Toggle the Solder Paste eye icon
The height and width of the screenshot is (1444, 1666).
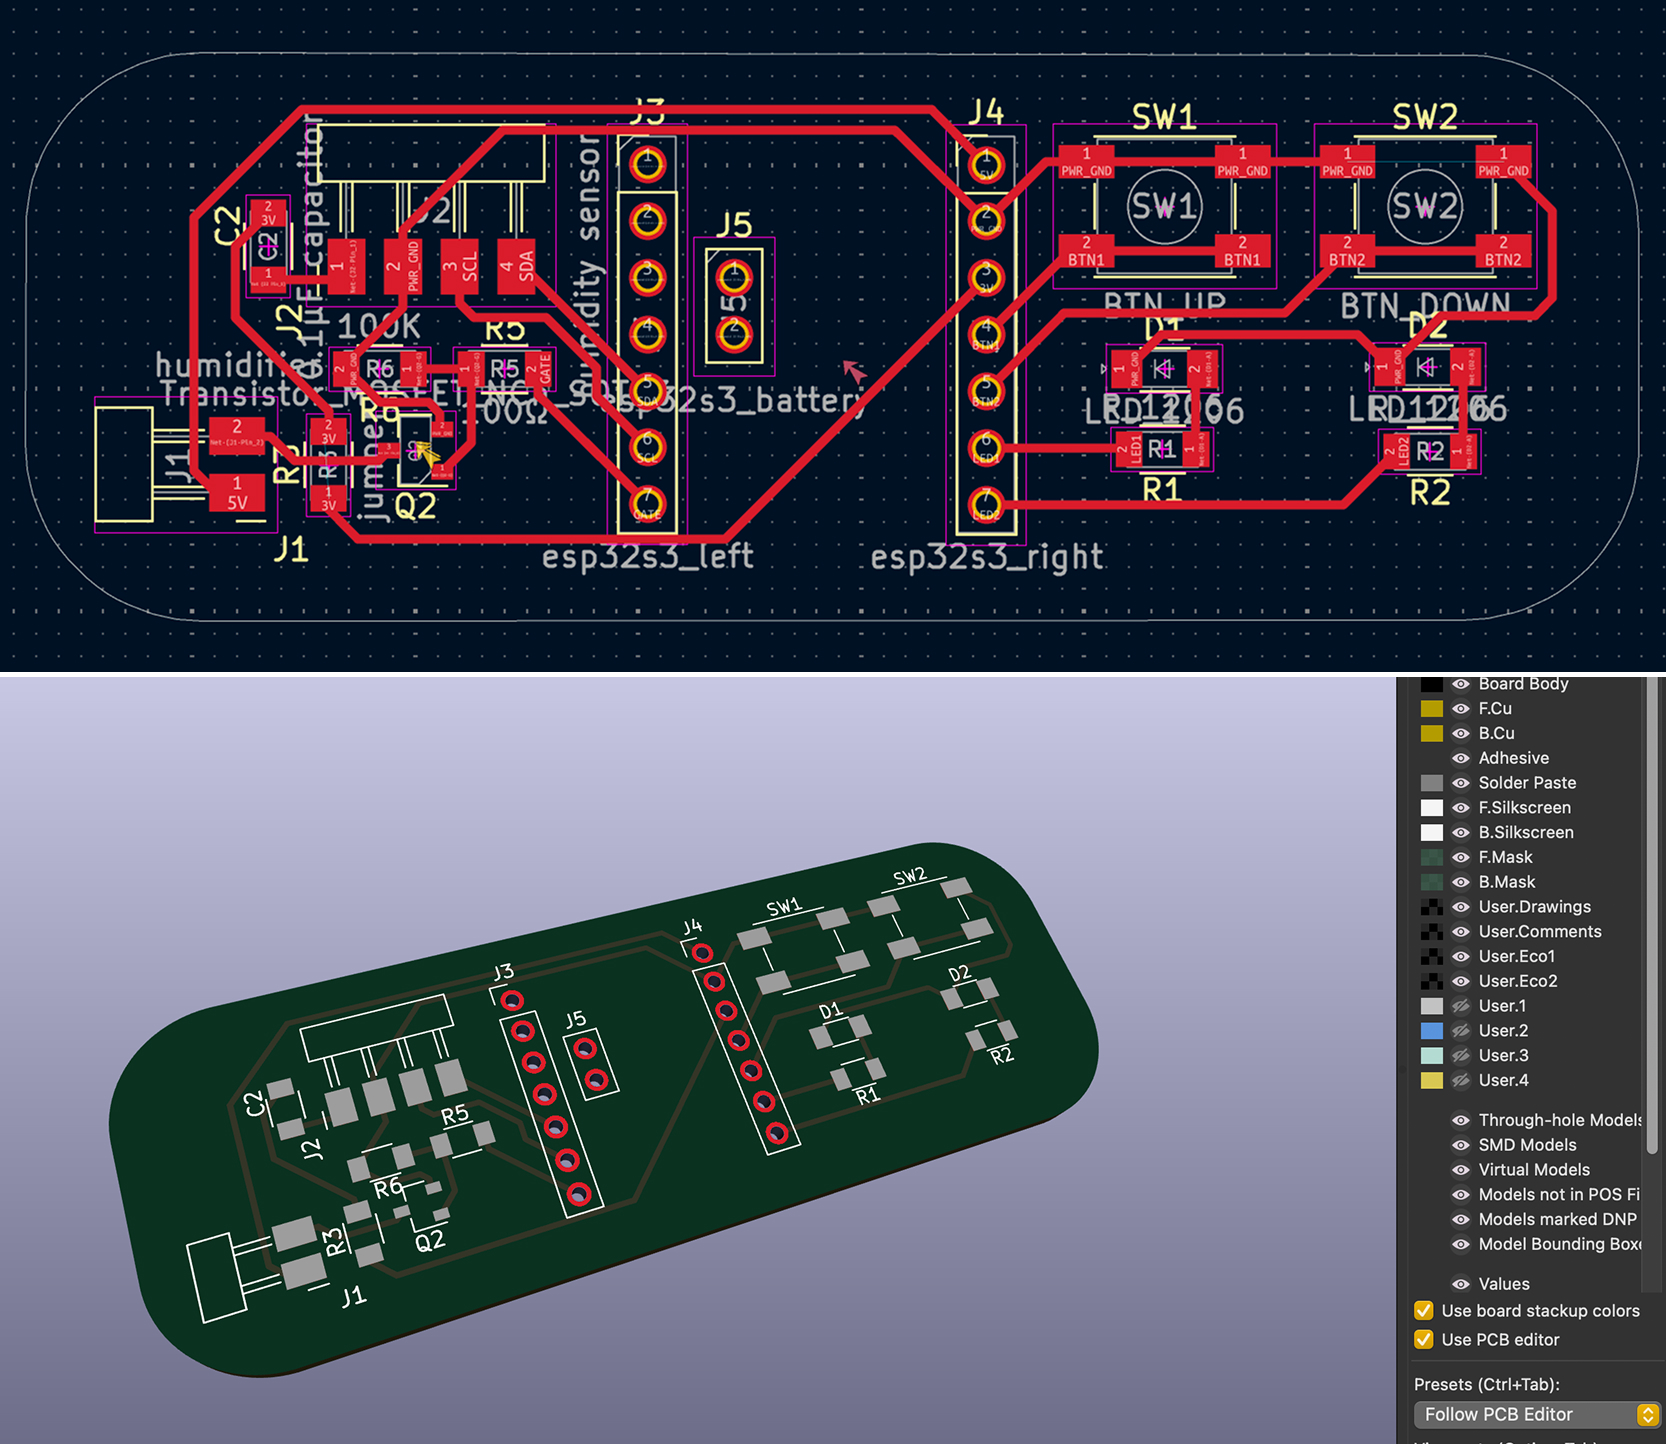coord(1460,783)
